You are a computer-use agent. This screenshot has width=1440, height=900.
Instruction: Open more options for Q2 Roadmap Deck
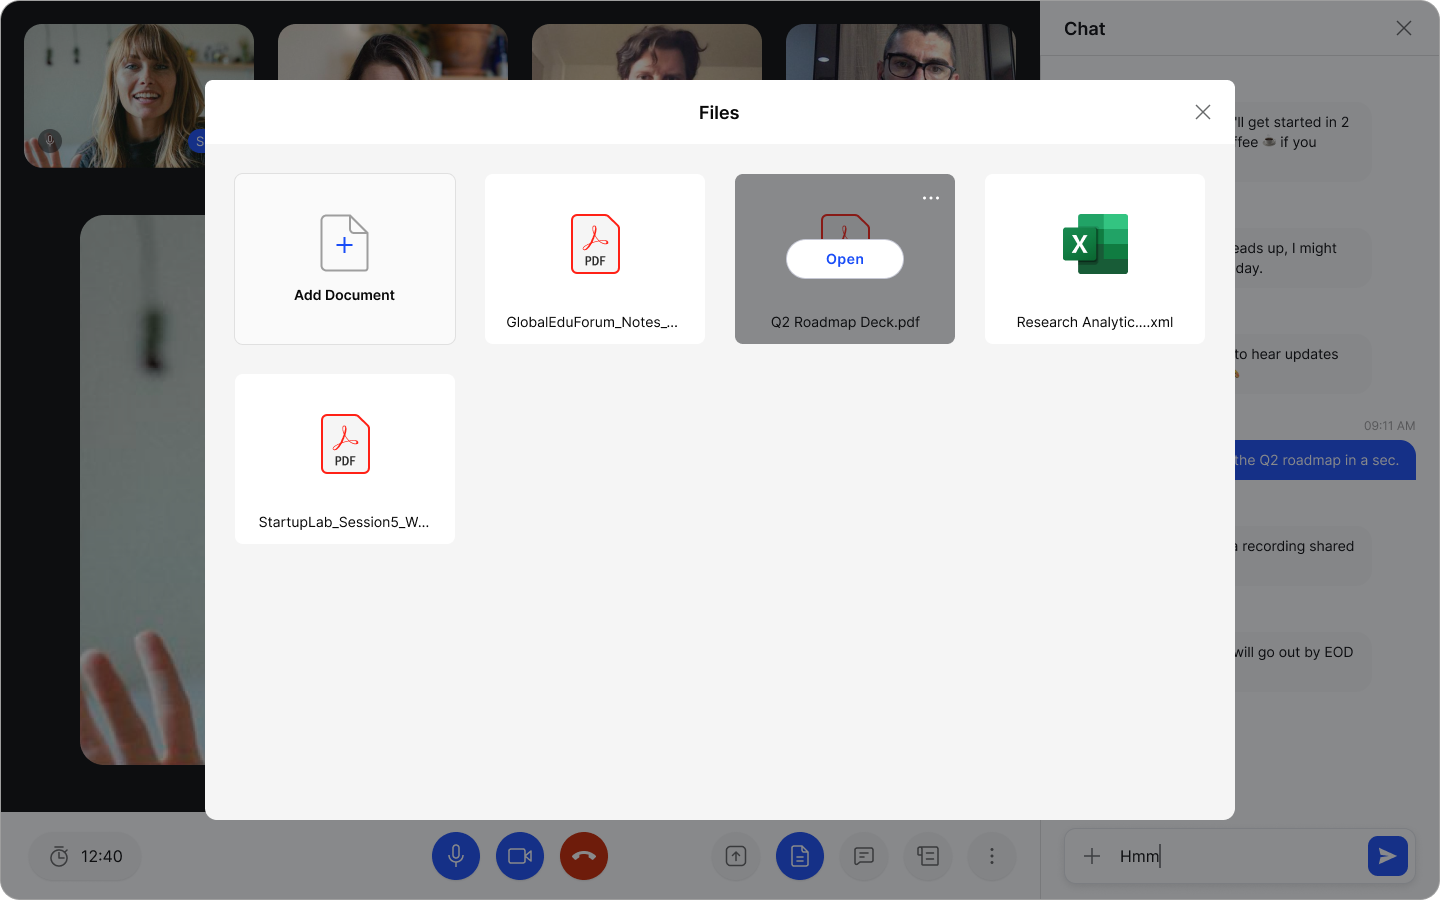coord(930,198)
